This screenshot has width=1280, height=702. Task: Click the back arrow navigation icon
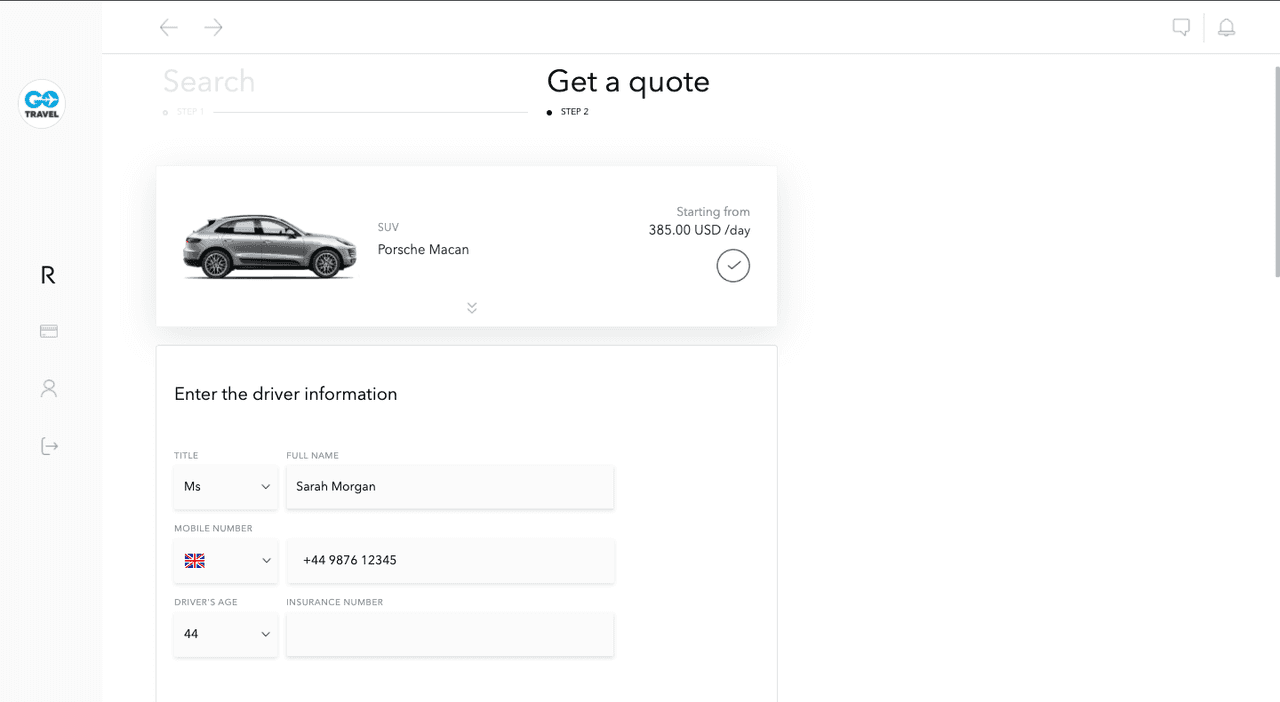tap(169, 28)
